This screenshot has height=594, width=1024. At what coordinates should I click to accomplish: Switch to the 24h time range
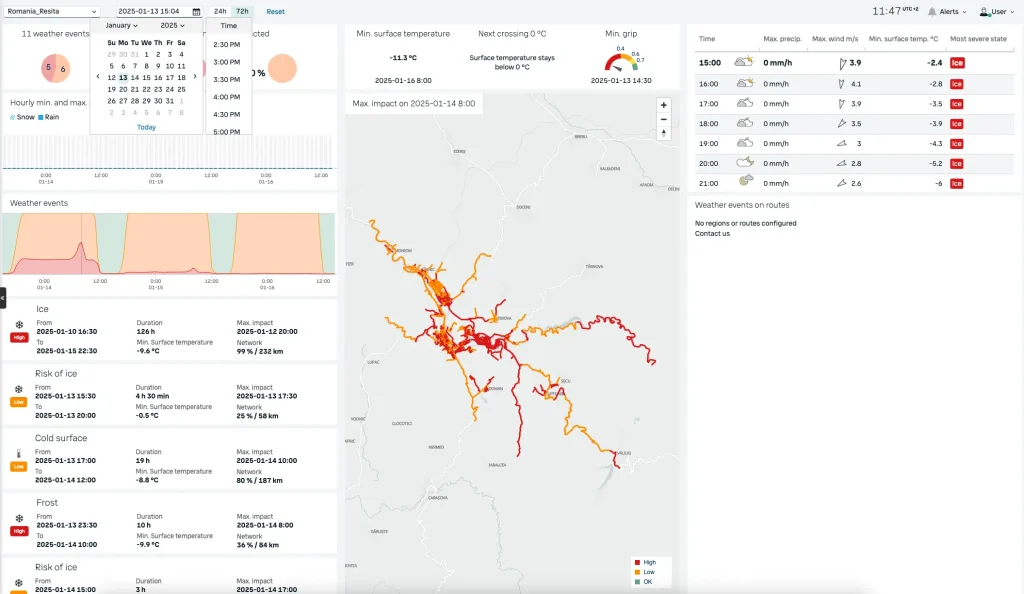(x=220, y=12)
